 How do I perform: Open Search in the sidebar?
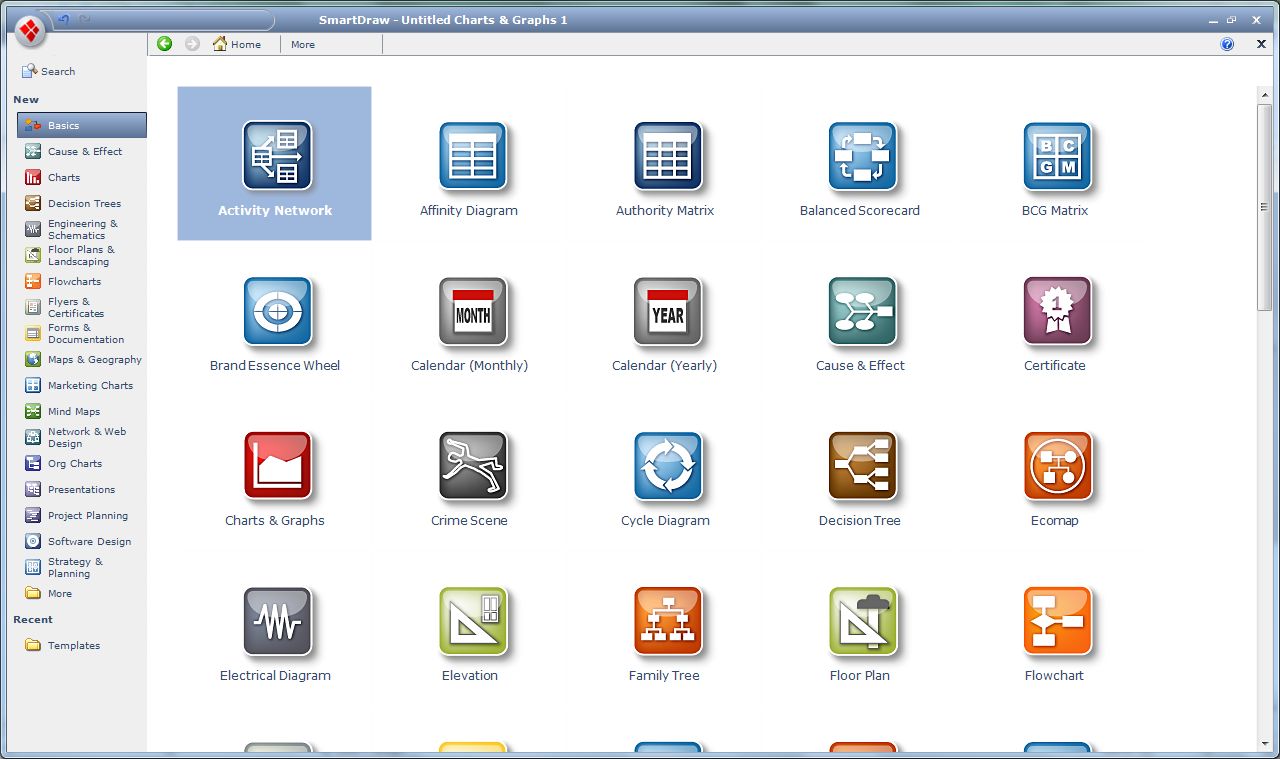pos(49,71)
